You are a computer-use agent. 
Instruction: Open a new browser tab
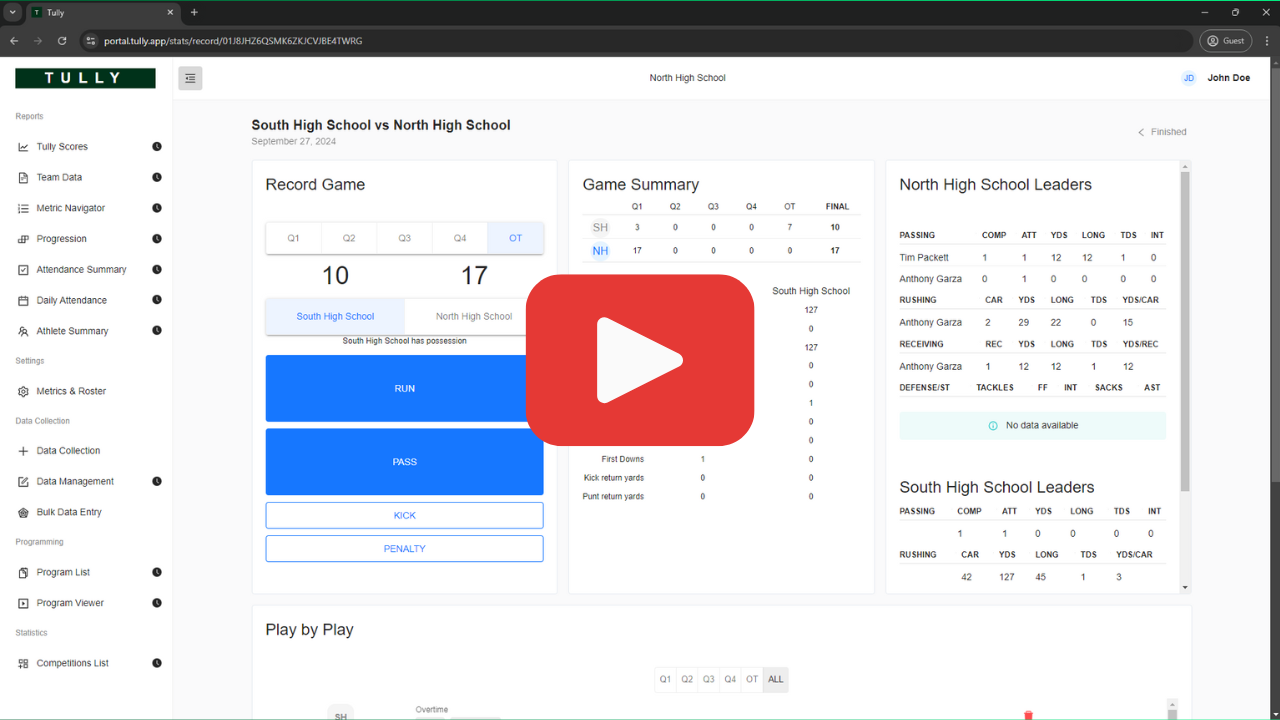[x=194, y=12]
